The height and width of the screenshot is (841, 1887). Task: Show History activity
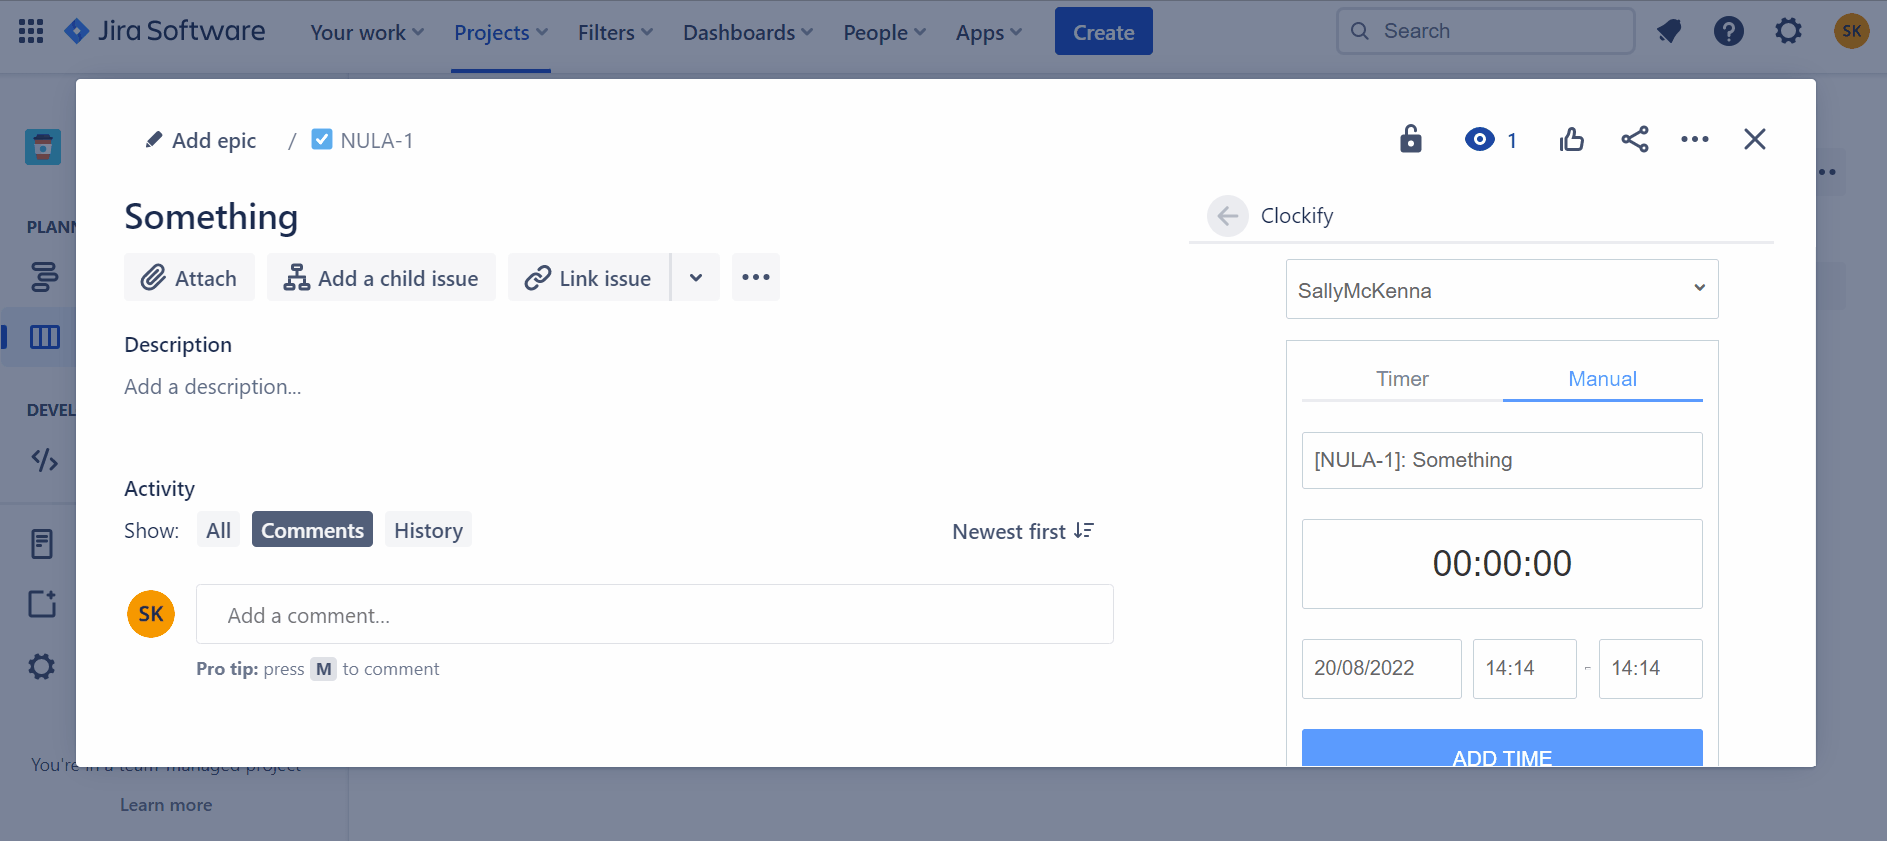coord(428,530)
